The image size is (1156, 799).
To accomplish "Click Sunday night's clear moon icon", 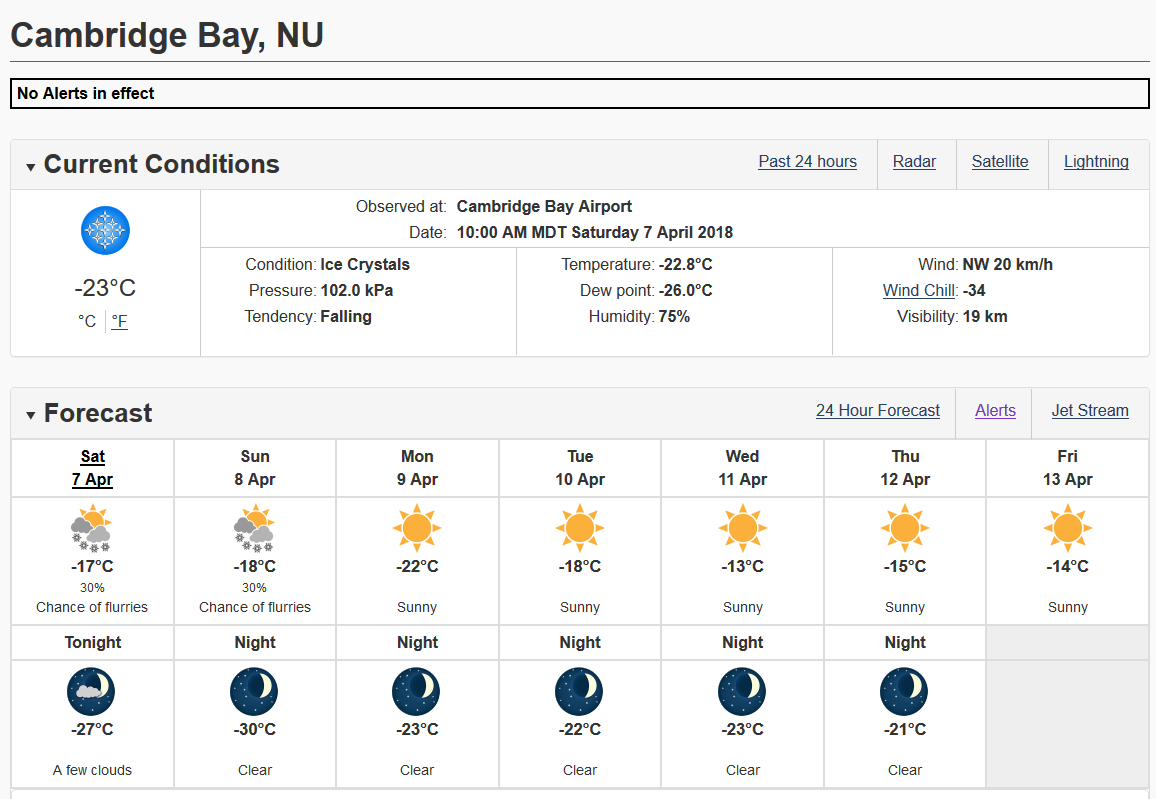I will pos(254,691).
